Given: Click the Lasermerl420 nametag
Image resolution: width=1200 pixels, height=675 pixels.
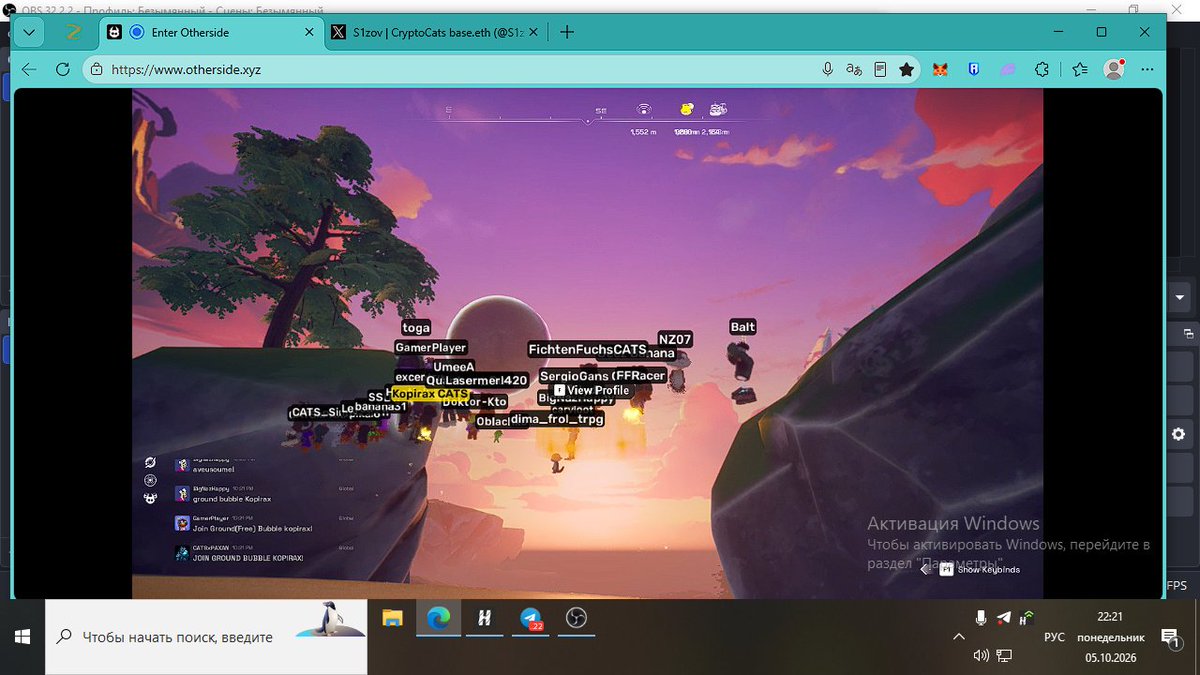Looking at the screenshot, I should coord(486,380).
